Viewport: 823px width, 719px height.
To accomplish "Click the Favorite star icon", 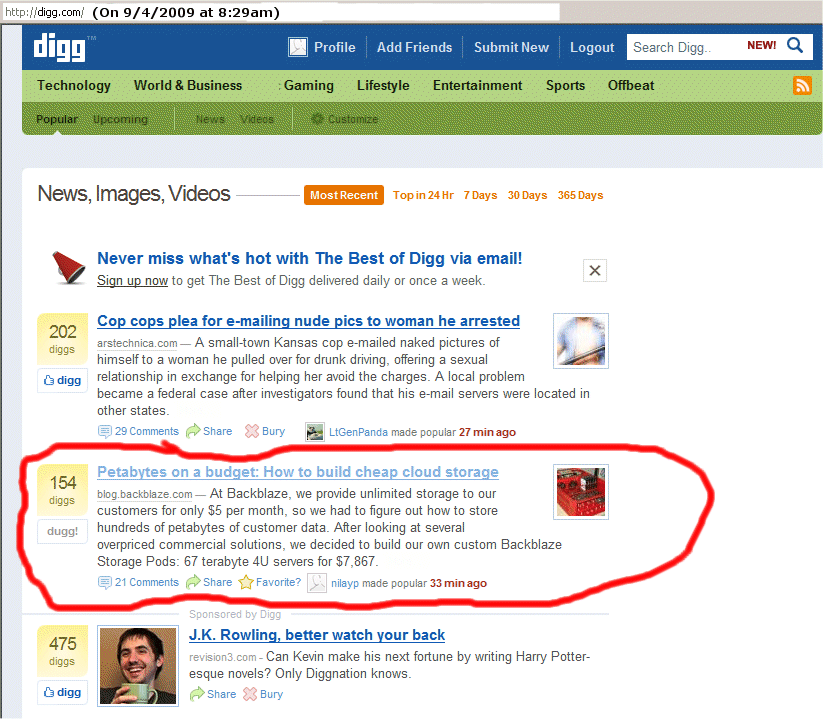I will tap(246, 582).
